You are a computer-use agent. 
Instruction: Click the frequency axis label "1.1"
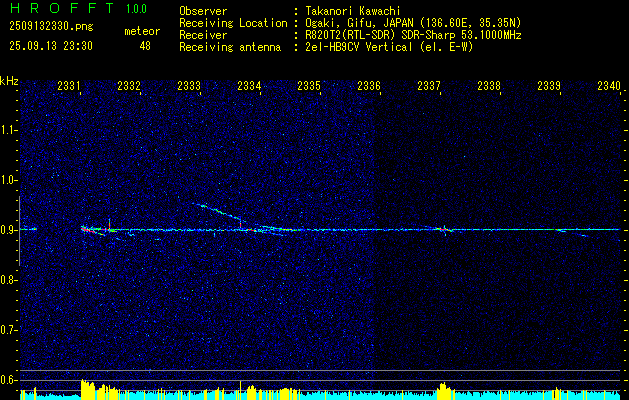(7, 130)
